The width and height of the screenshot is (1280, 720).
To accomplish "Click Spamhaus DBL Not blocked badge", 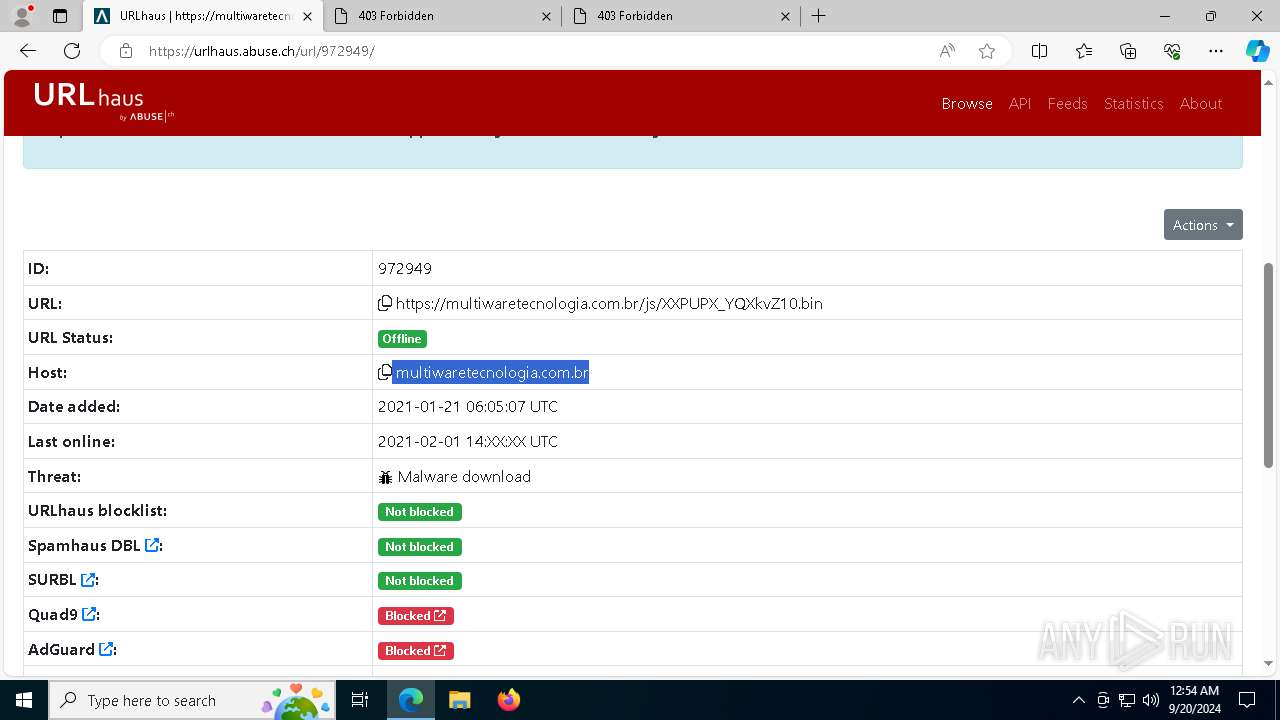I will pos(419,547).
